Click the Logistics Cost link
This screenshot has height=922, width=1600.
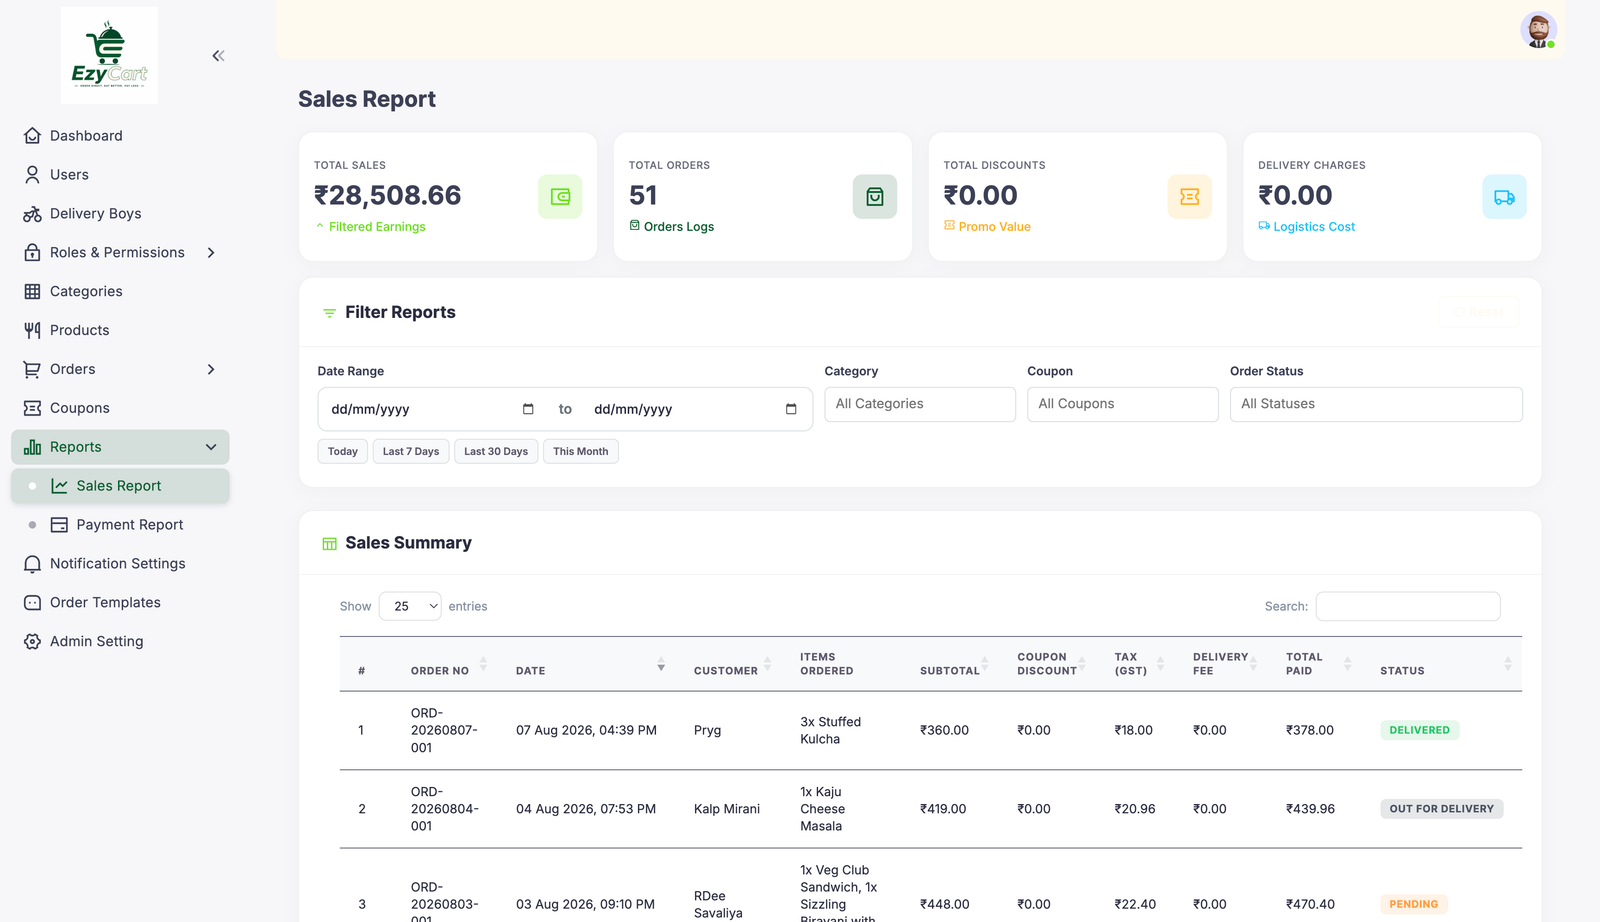(x=1307, y=227)
